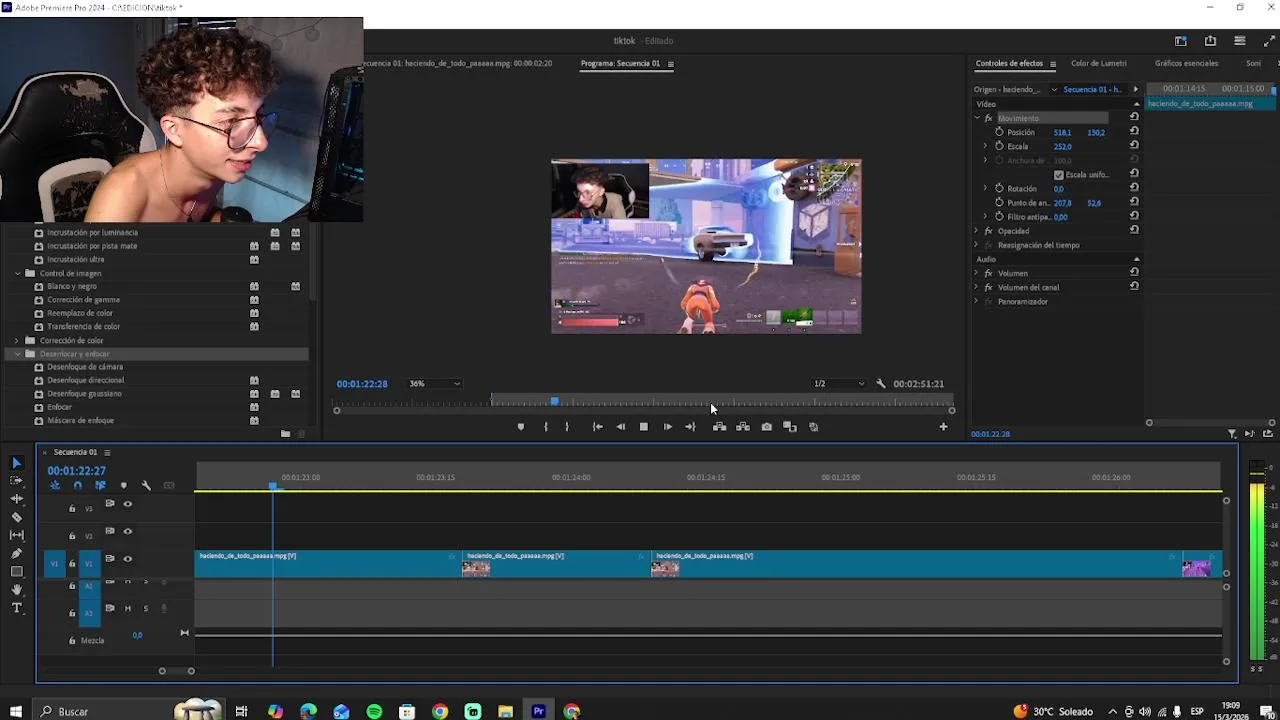The width and height of the screenshot is (1280, 720).
Task: Solo the A3 audio track
Action: [146, 608]
